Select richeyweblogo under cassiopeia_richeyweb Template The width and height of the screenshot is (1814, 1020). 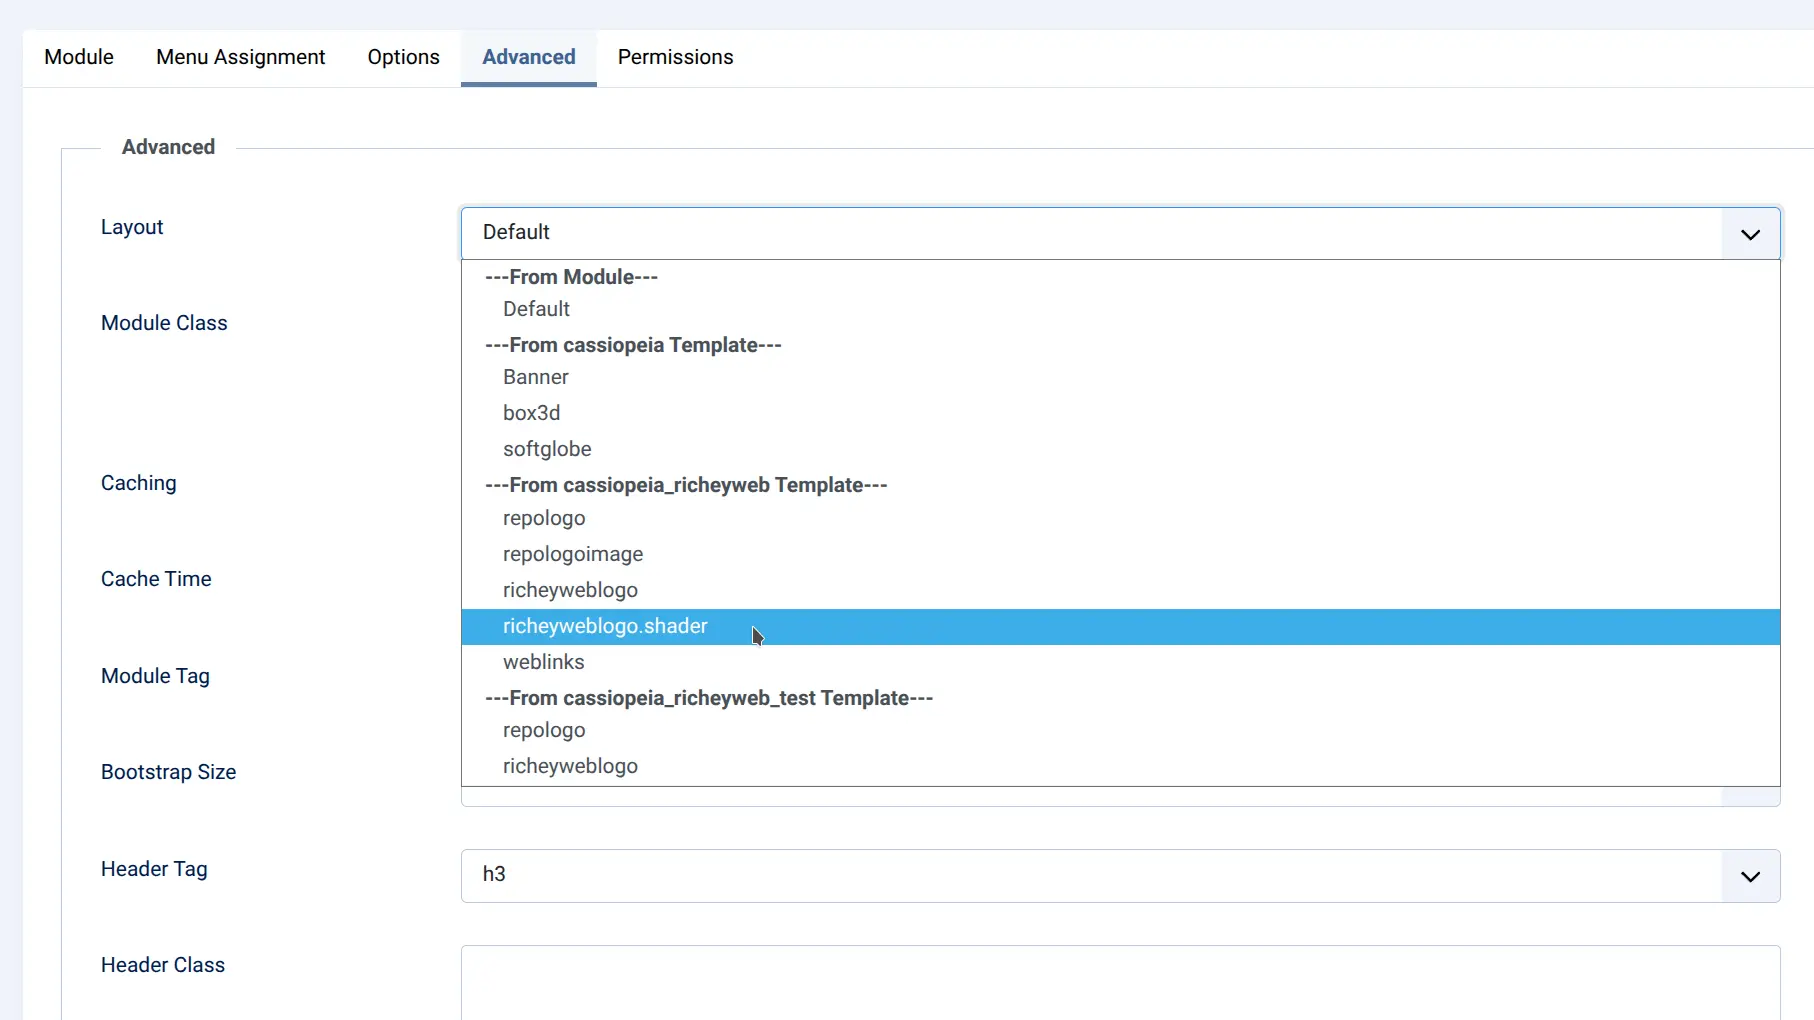click(570, 590)
